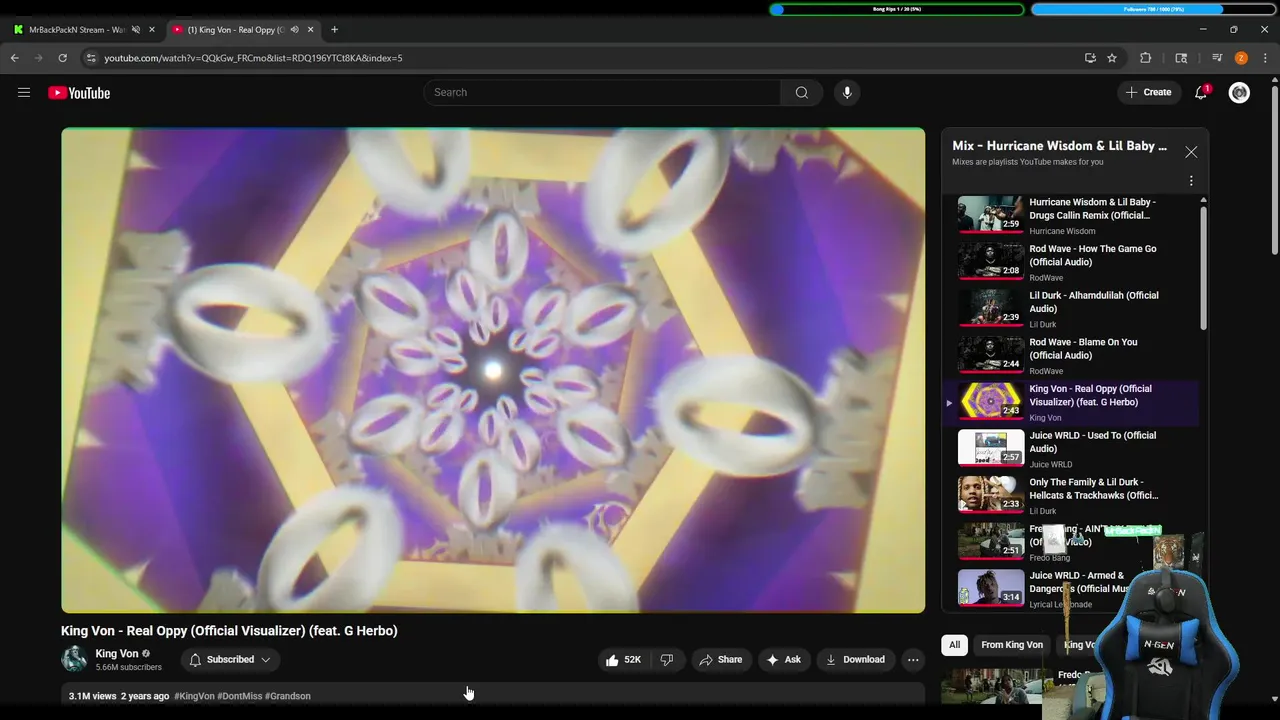This screenshot has height=720, width=1280.
Task: Open more actions three-dot menu under video
Action: 912,660
